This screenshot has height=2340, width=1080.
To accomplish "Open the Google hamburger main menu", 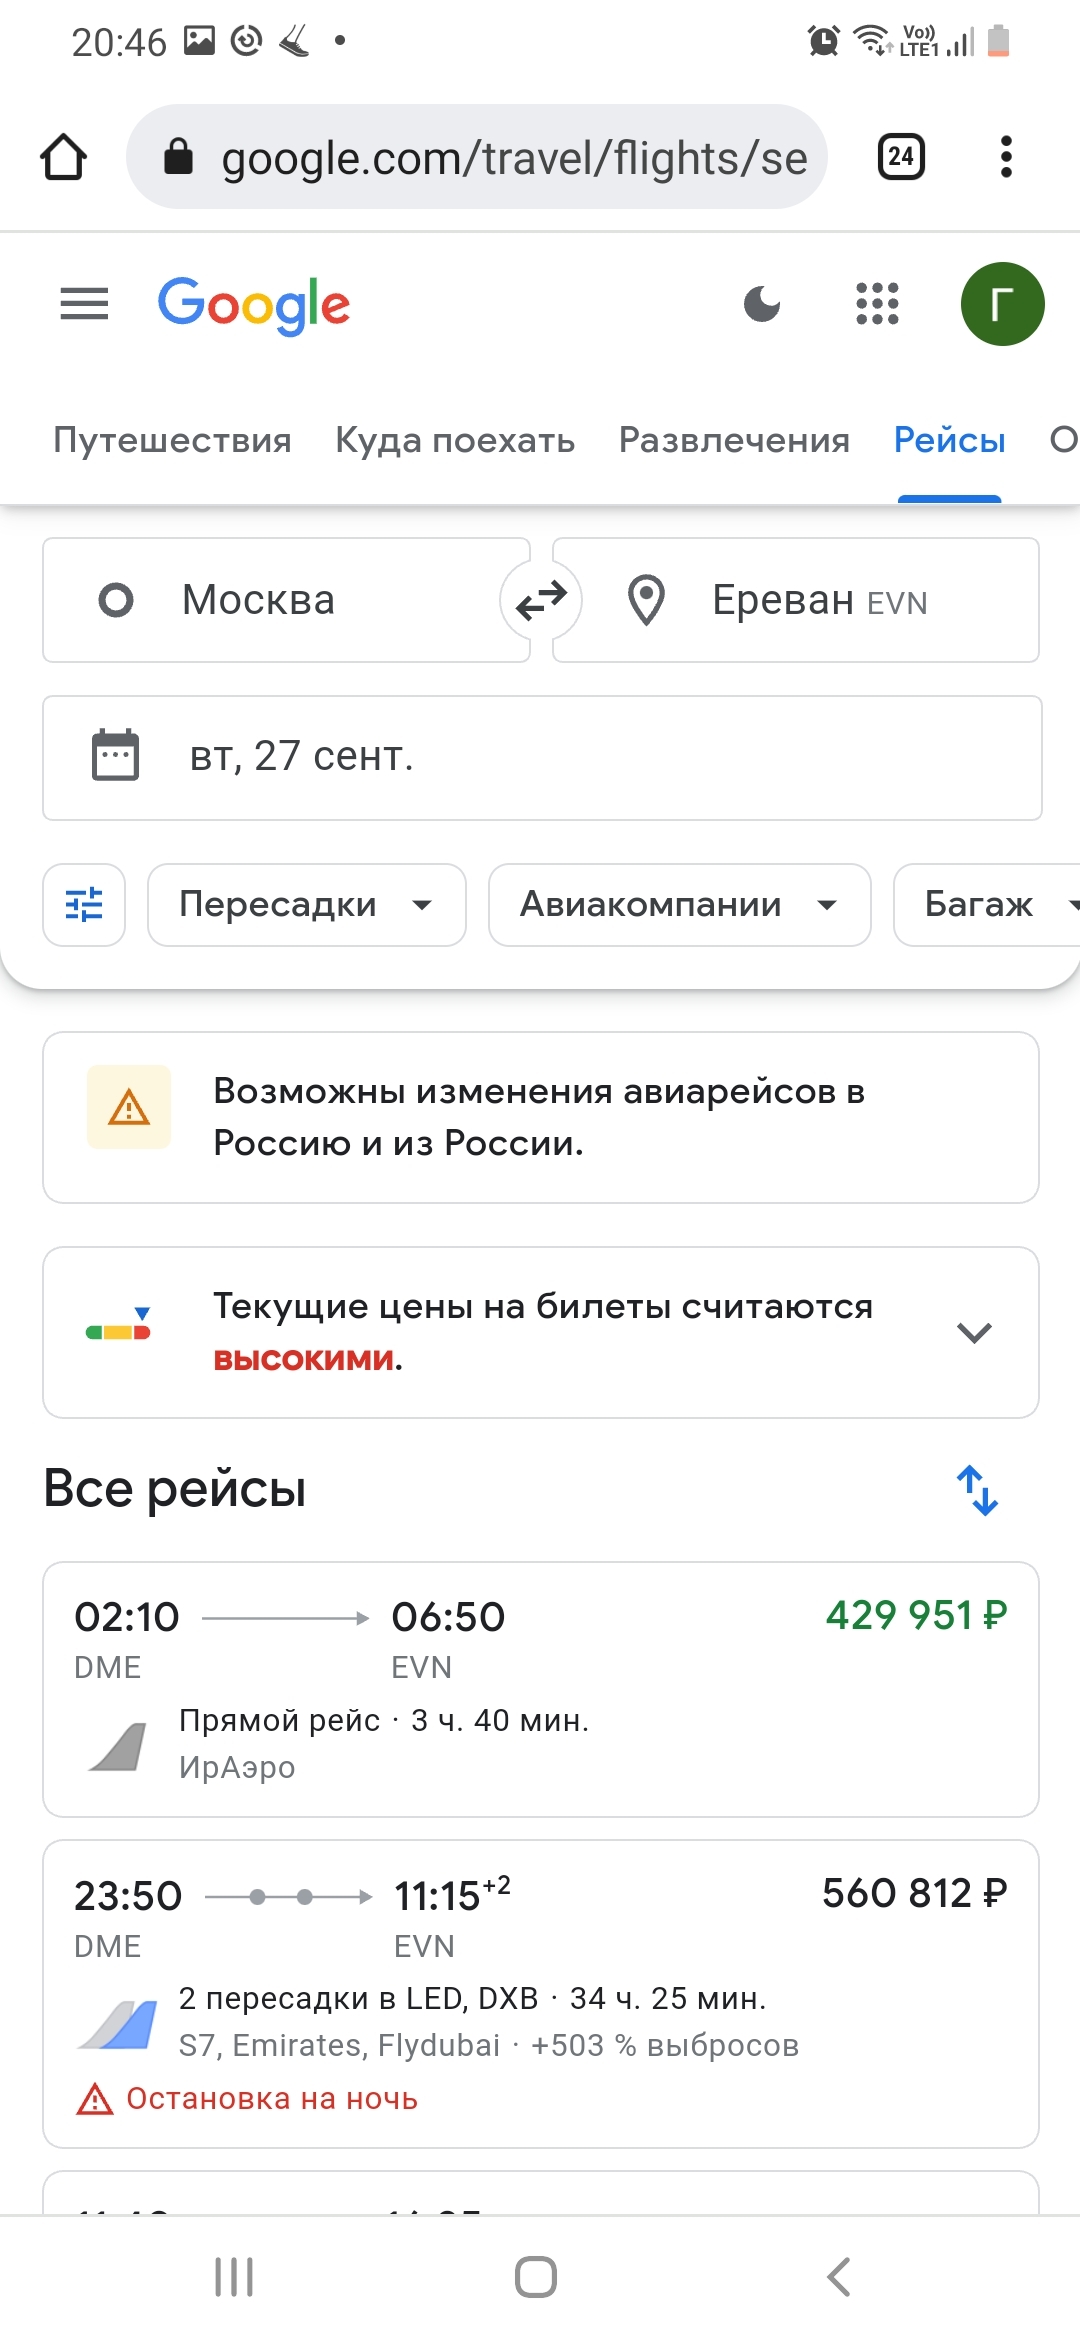I will (84, 304).
